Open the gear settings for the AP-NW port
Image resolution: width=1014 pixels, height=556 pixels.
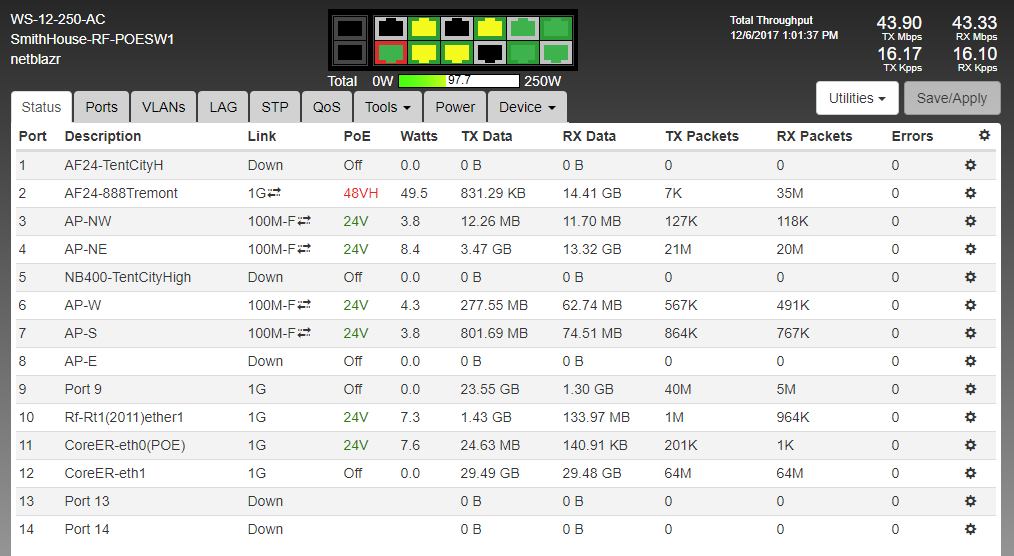[x=969, y=221]
